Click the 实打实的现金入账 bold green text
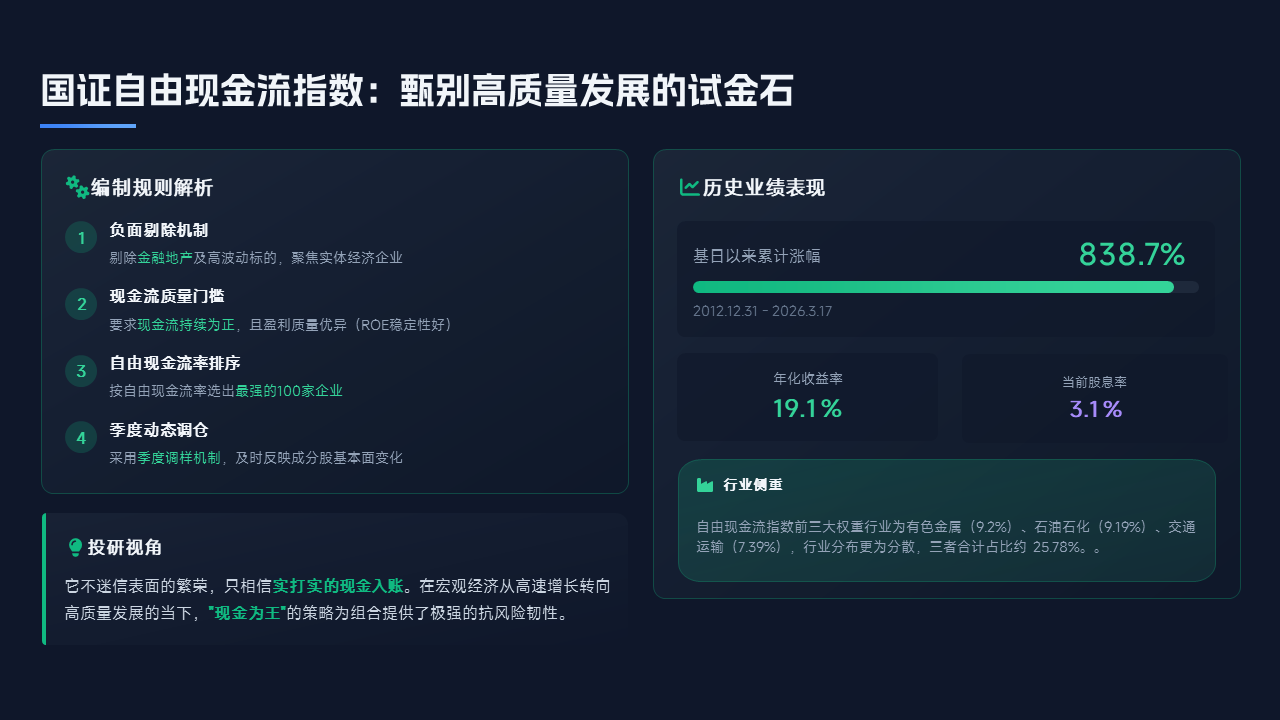The height and width of the screenshot is (720, 1280). coord(342,586)
